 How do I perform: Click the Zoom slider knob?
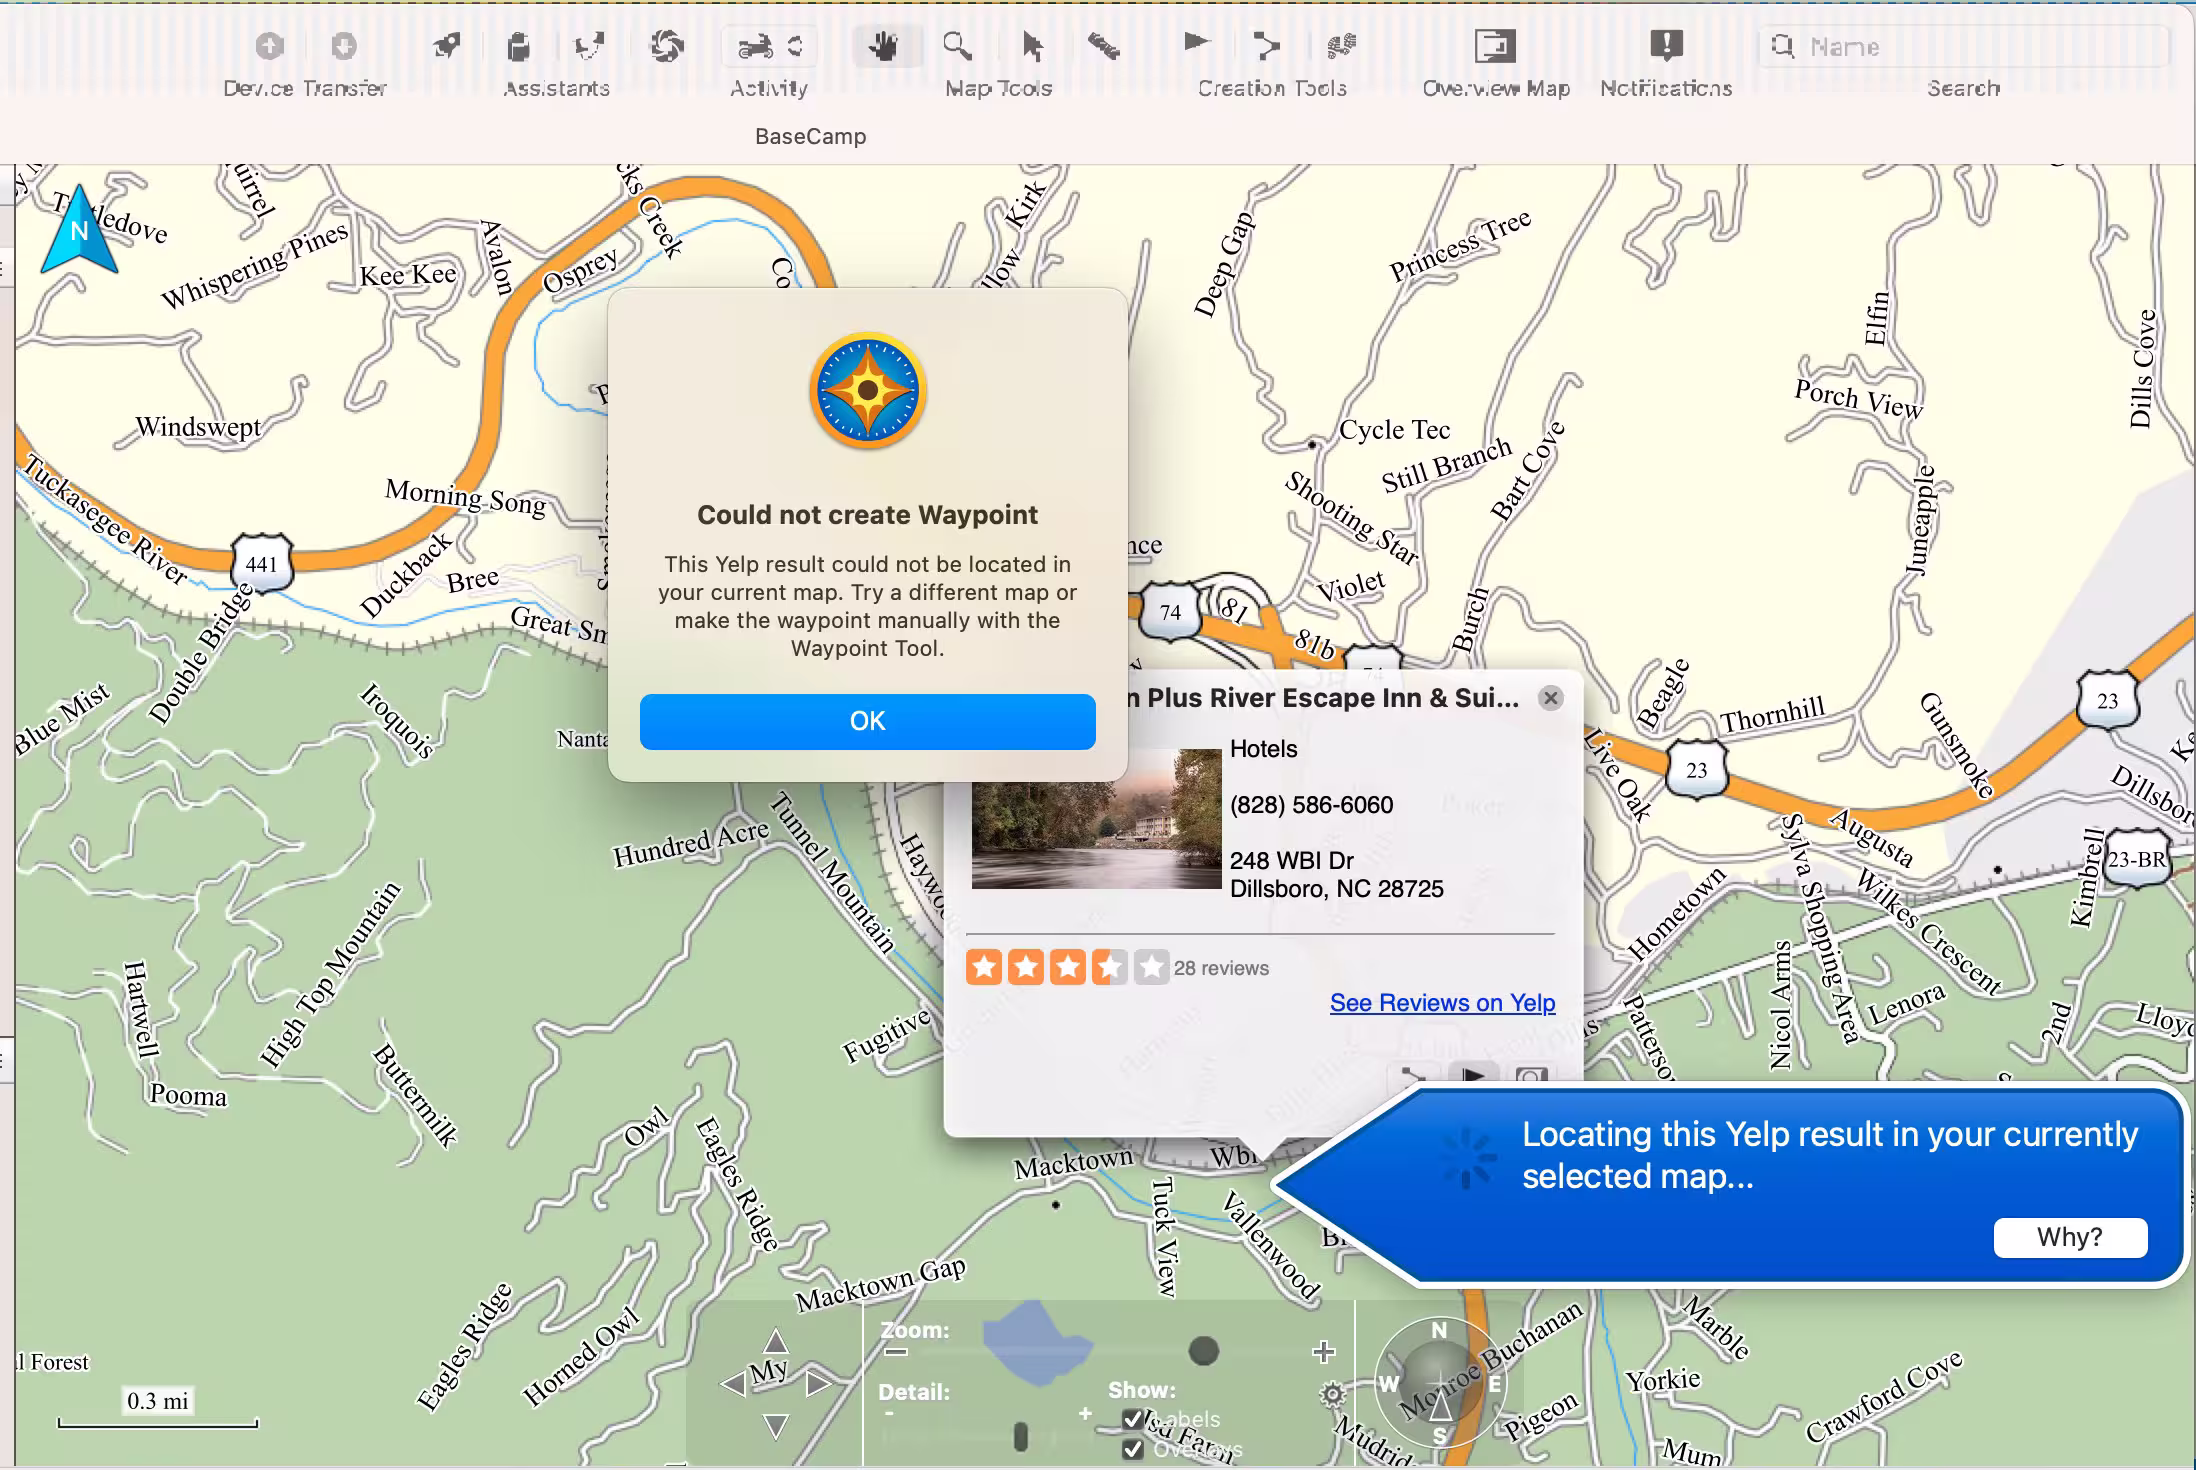tap(1204, 1351)
